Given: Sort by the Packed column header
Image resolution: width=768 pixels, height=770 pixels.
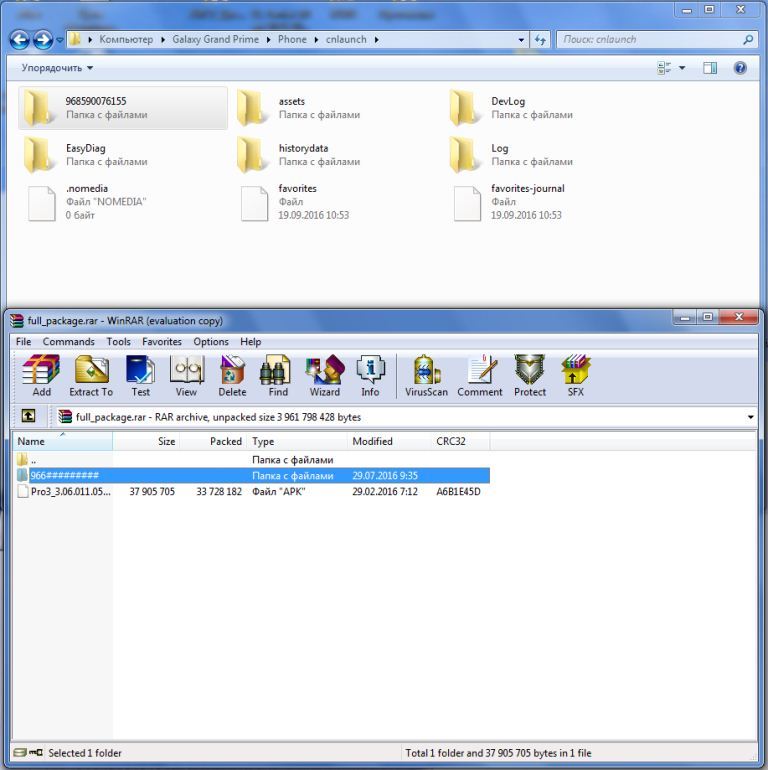Looking at the screenshot, I should tap(213, 441).
